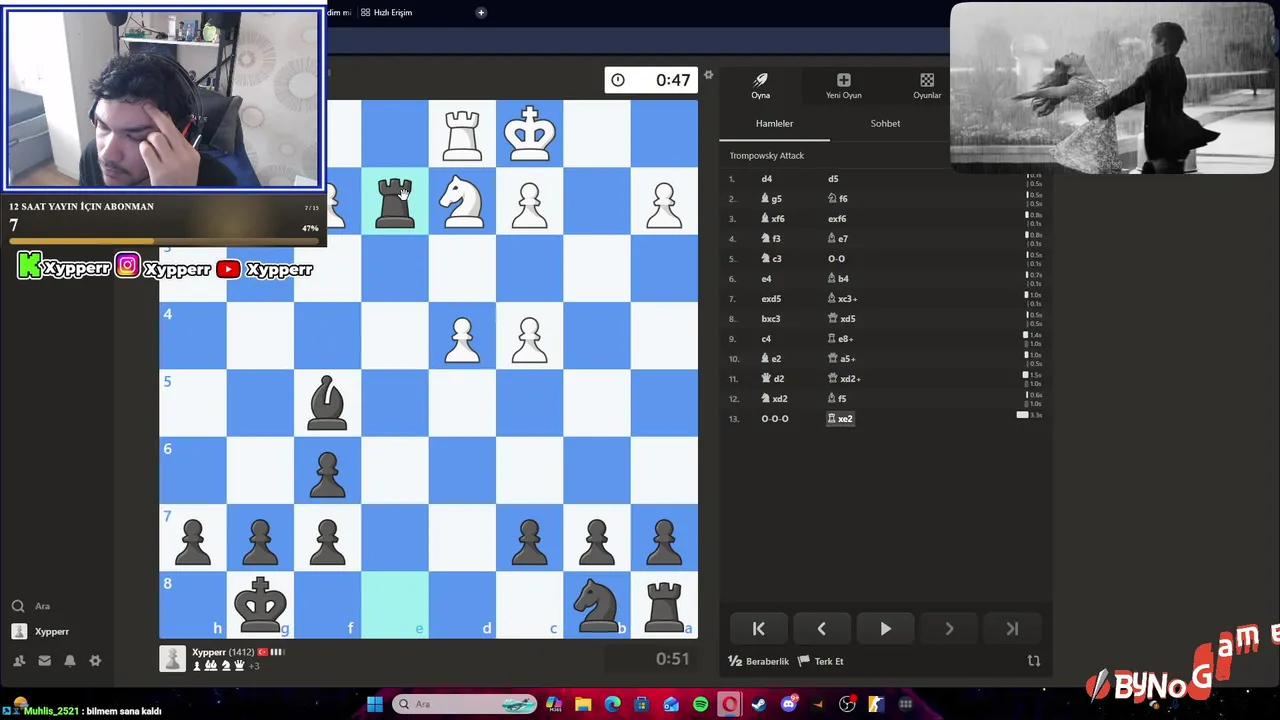
Task: Switch to the Sohbet chat tab
Action: (x=885, y=123)
